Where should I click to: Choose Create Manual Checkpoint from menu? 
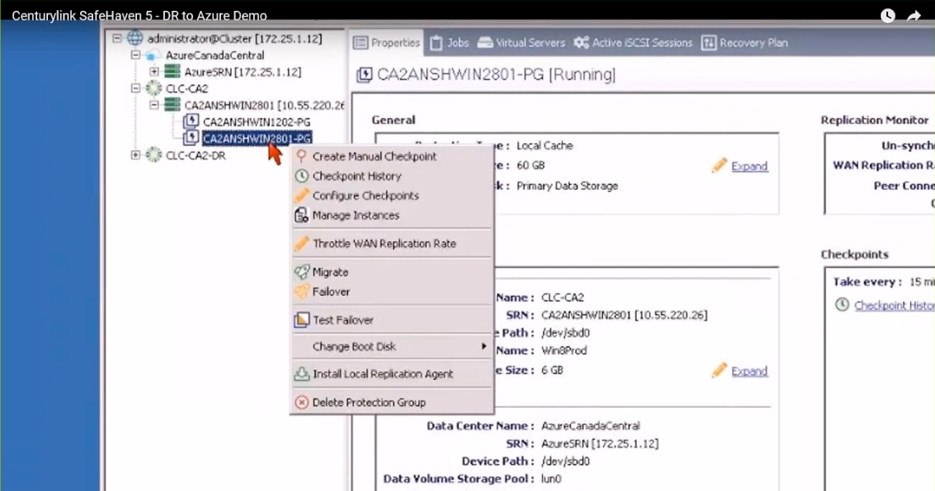pos(393,156)
